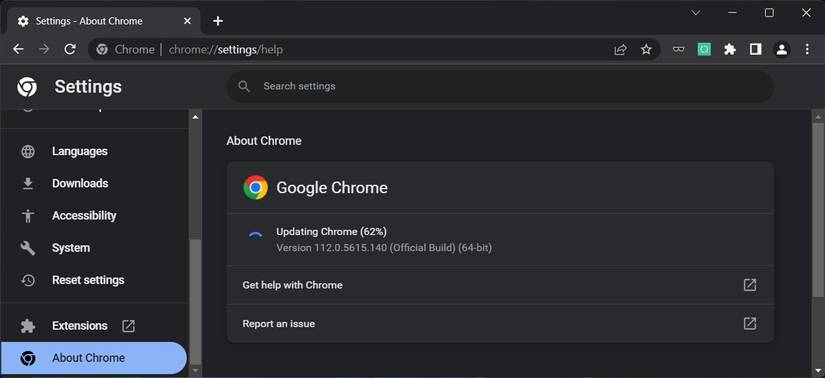825x378 pixels.
Task: Click external link icon for Report an issue
Action: pyautogui.click(x=750, y=324)
